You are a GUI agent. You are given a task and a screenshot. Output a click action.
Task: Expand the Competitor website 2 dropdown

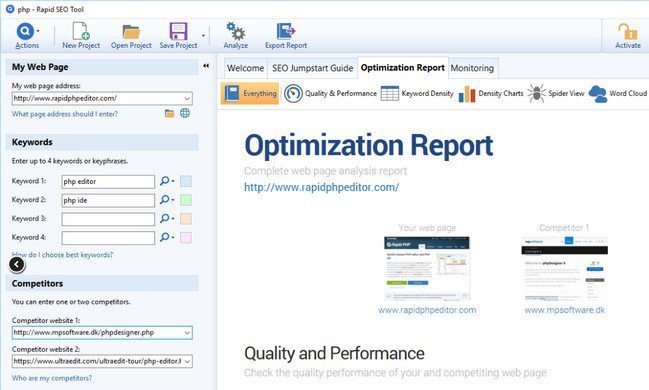coord(187,361)
